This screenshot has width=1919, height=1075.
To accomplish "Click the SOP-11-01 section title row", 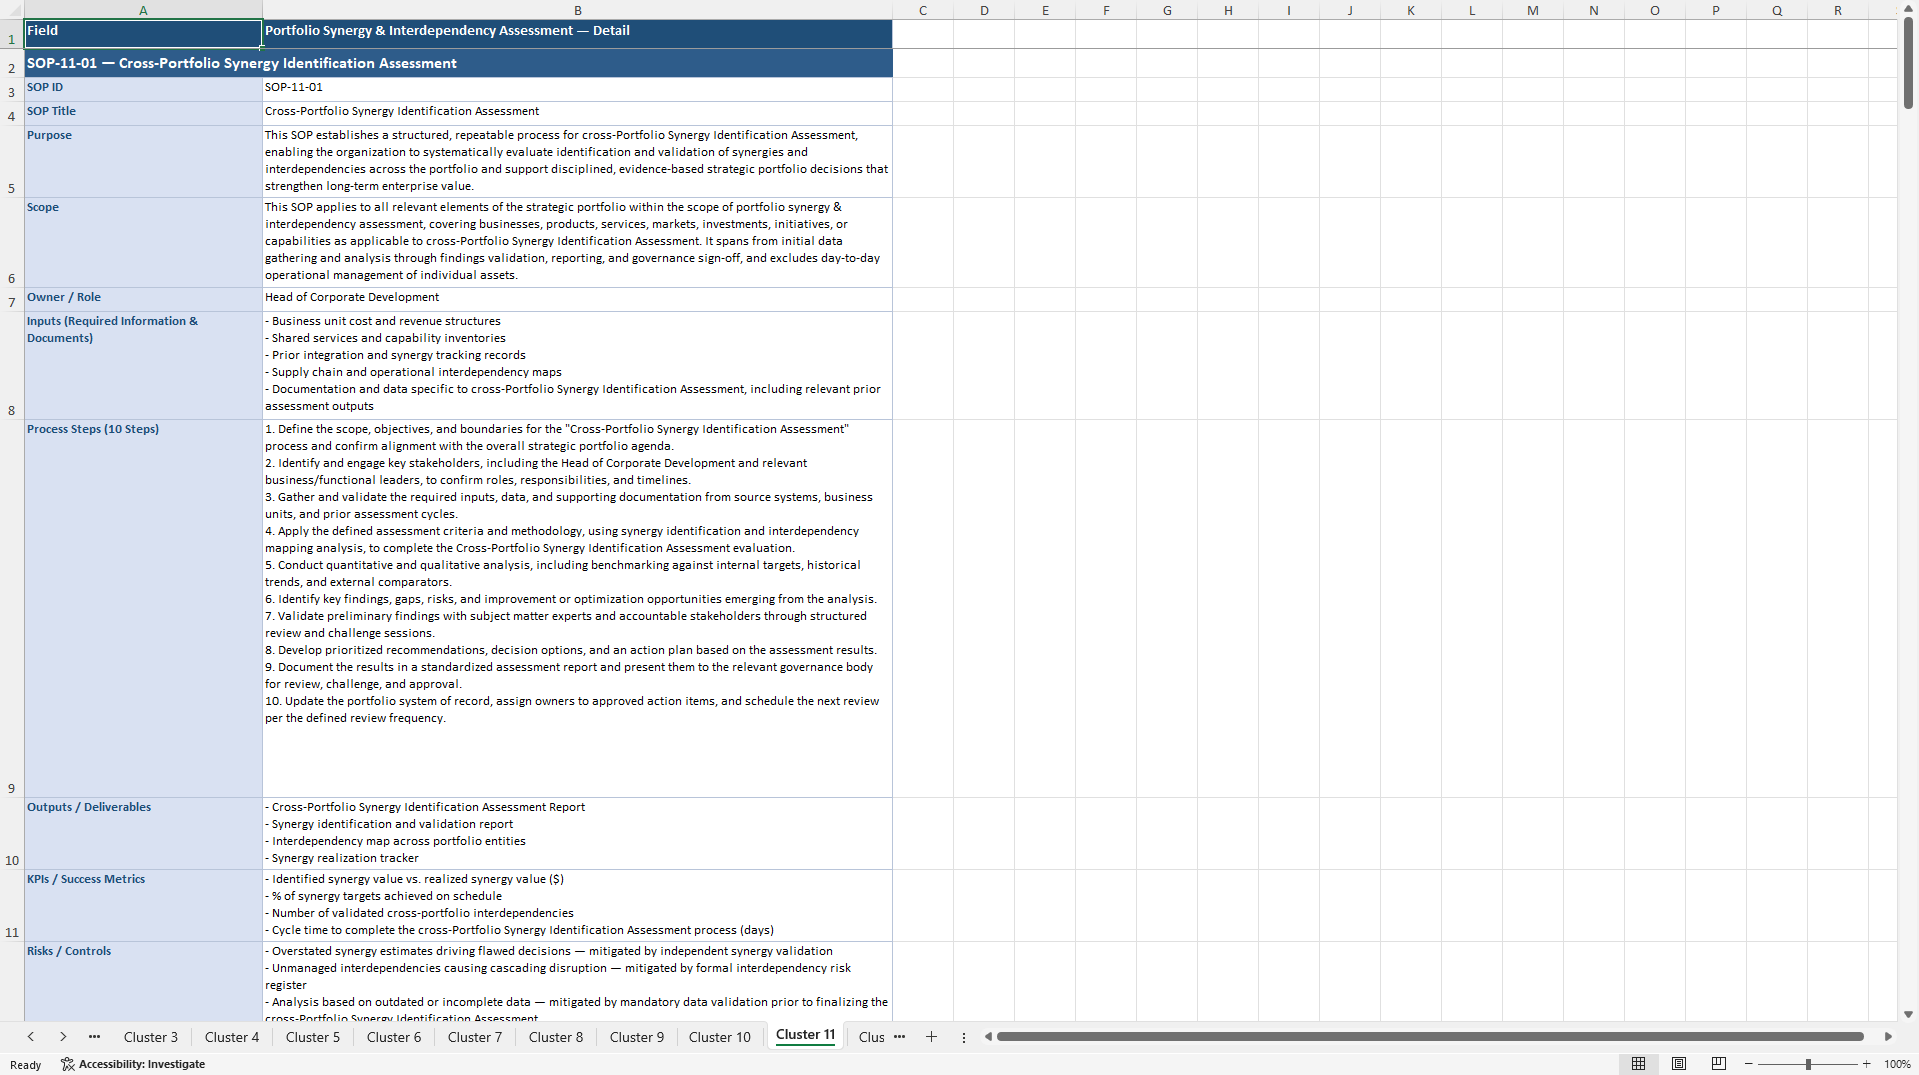I will [x=458, y=63].
